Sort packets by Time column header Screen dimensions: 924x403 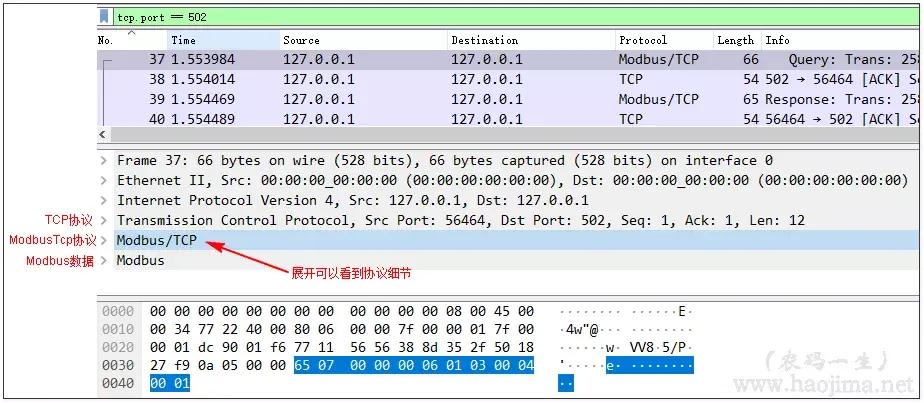point(223,40)
